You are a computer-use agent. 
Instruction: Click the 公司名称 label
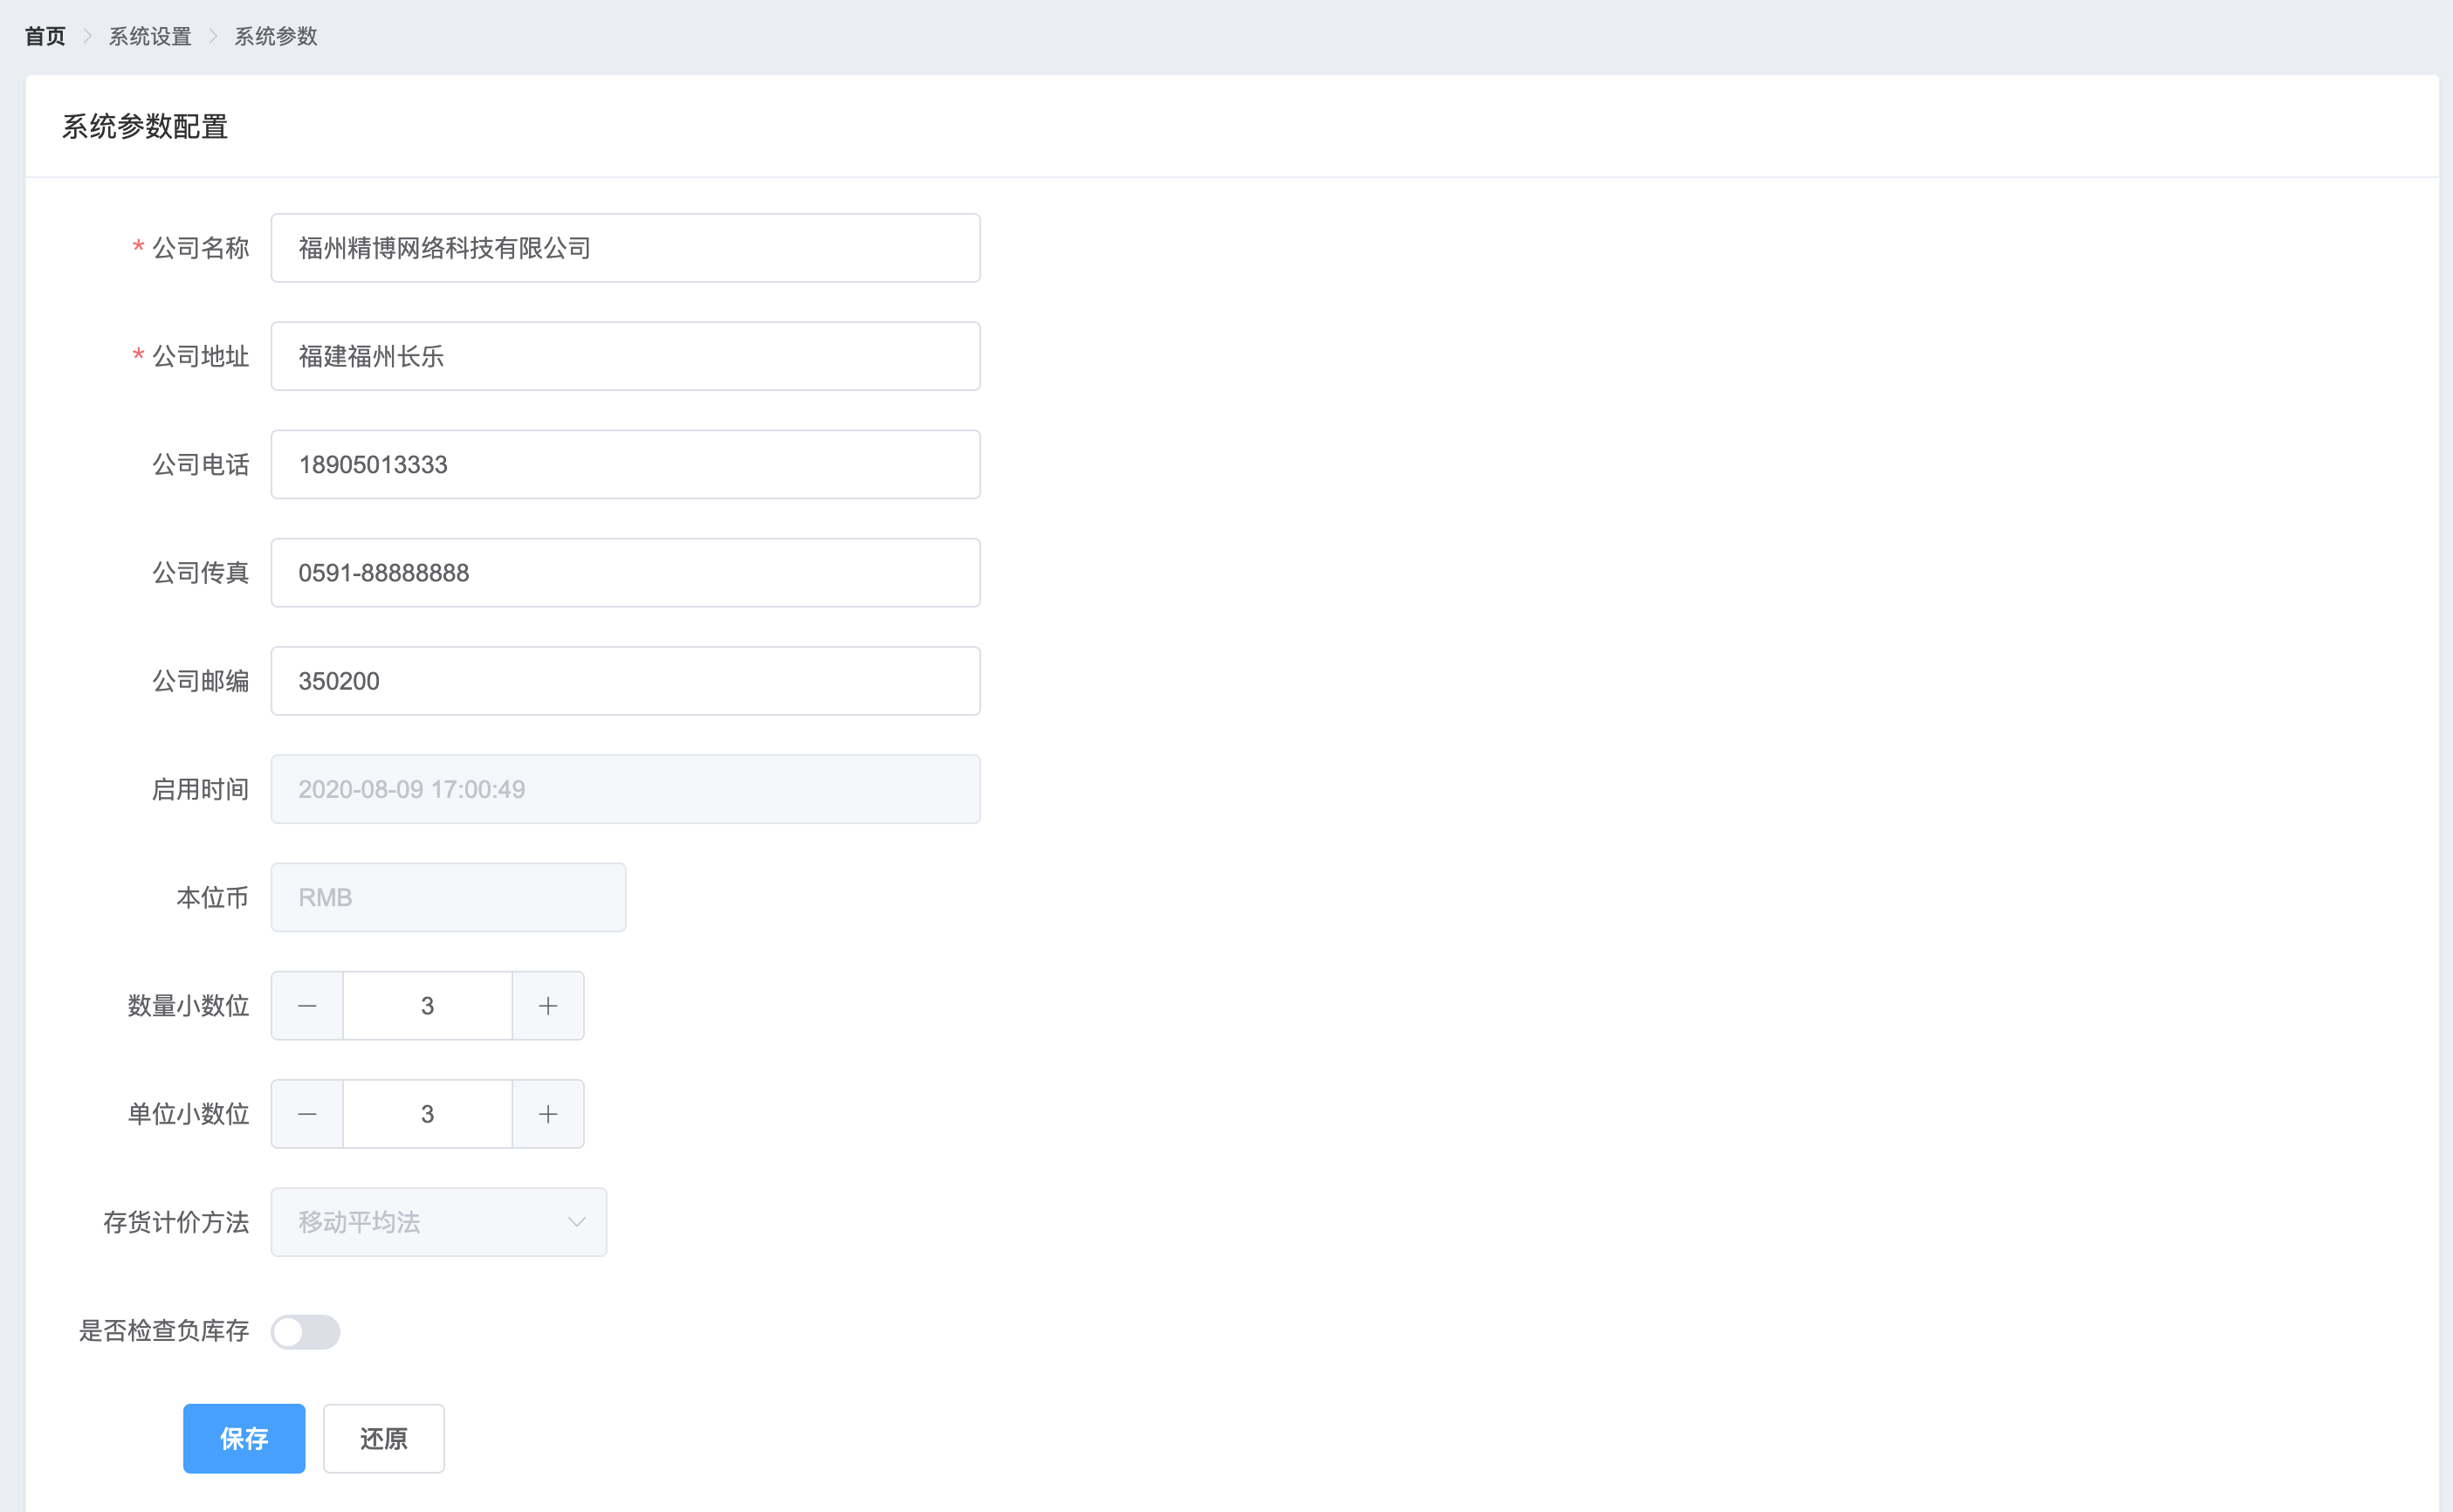point(200,248)
